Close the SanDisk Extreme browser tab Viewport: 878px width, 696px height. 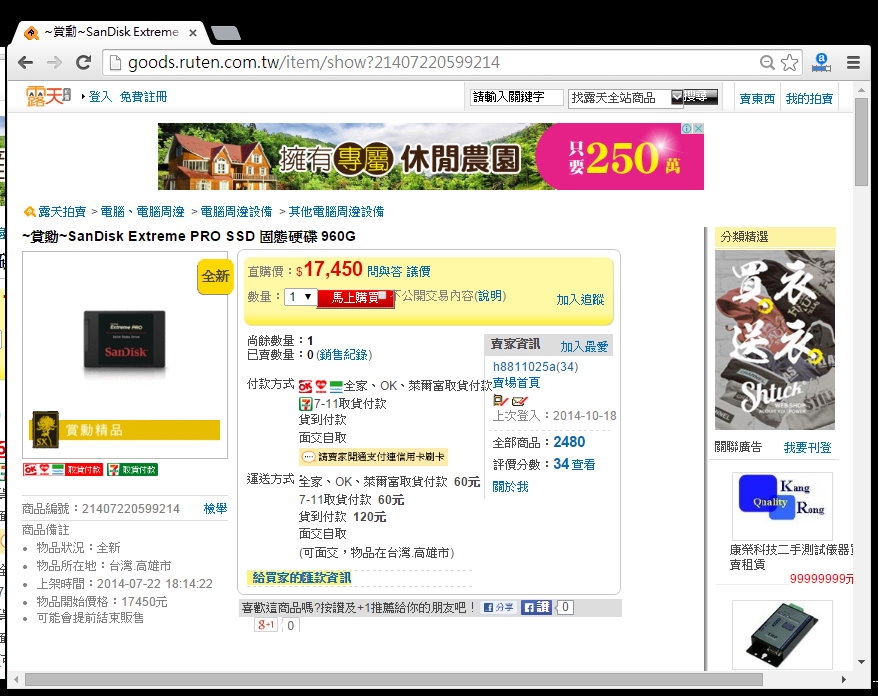pos(193,33)
